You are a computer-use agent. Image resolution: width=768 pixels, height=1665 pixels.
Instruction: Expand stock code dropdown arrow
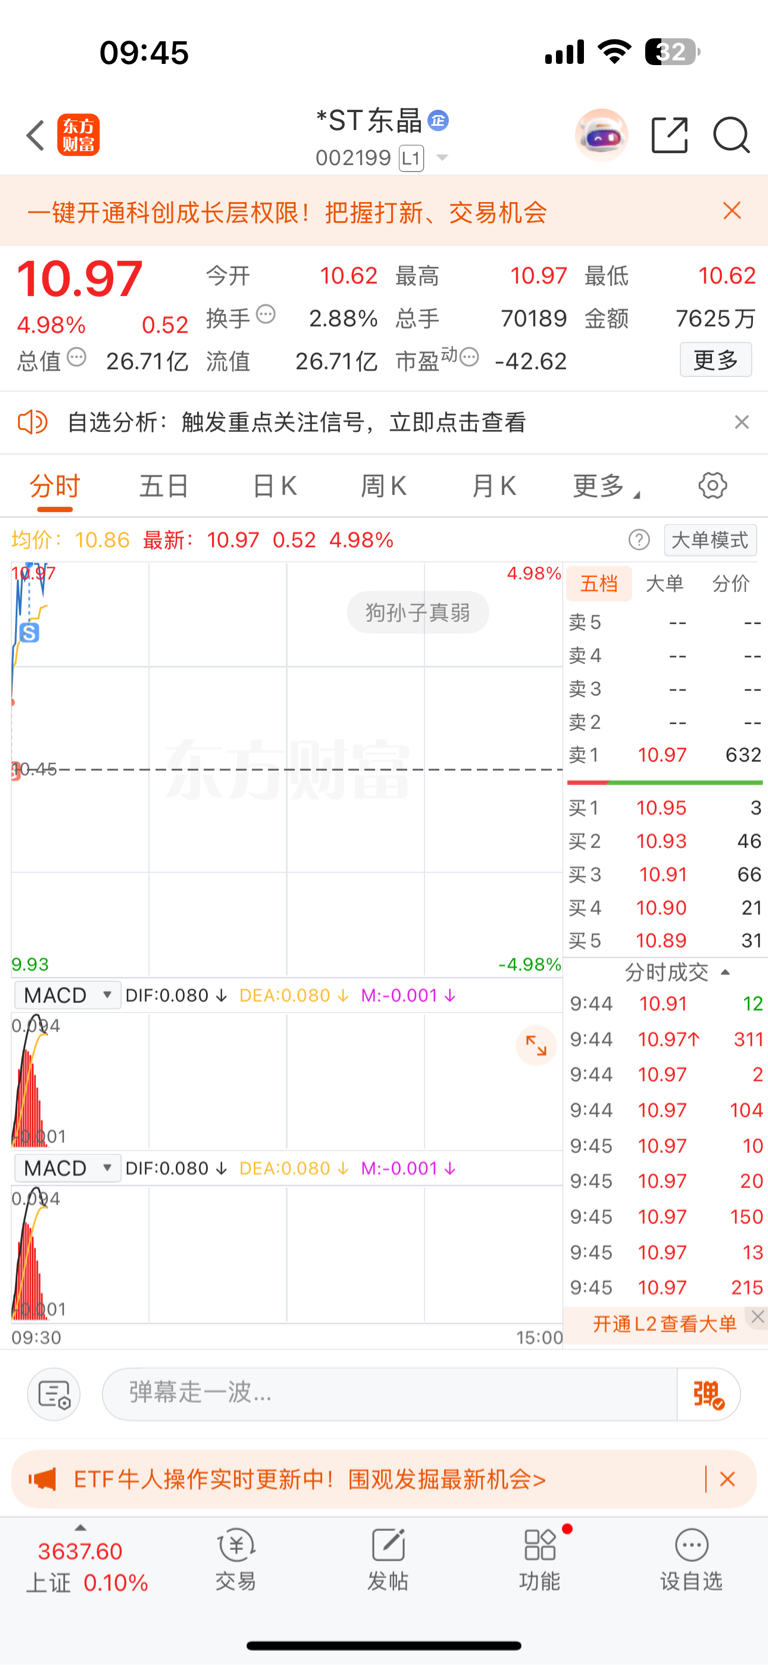tap(442, 158)
